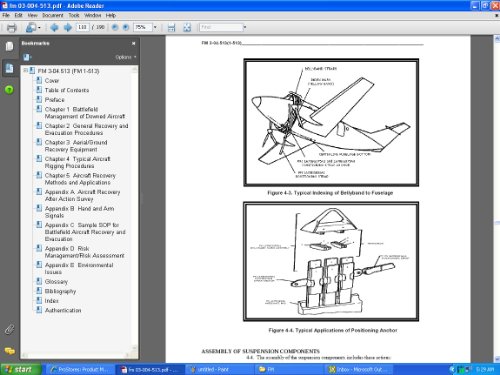The image size is (500, 375).
Task: Click the Figure 4-4 positioning anchor illustration
Action: pyautogui.click(x=331, y=261)
